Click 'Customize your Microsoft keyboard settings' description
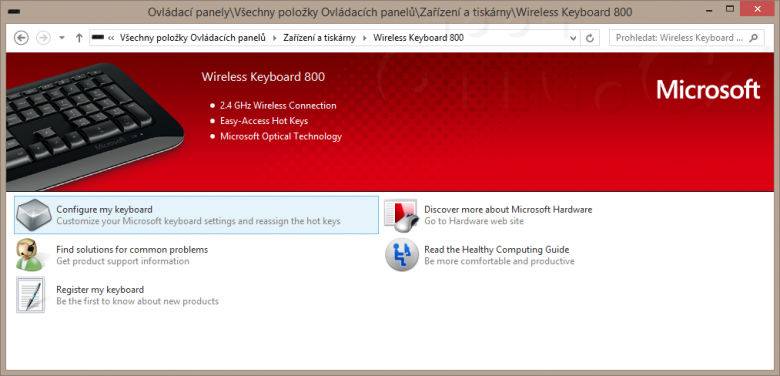The image size is (780, 376). coord(198,221)
